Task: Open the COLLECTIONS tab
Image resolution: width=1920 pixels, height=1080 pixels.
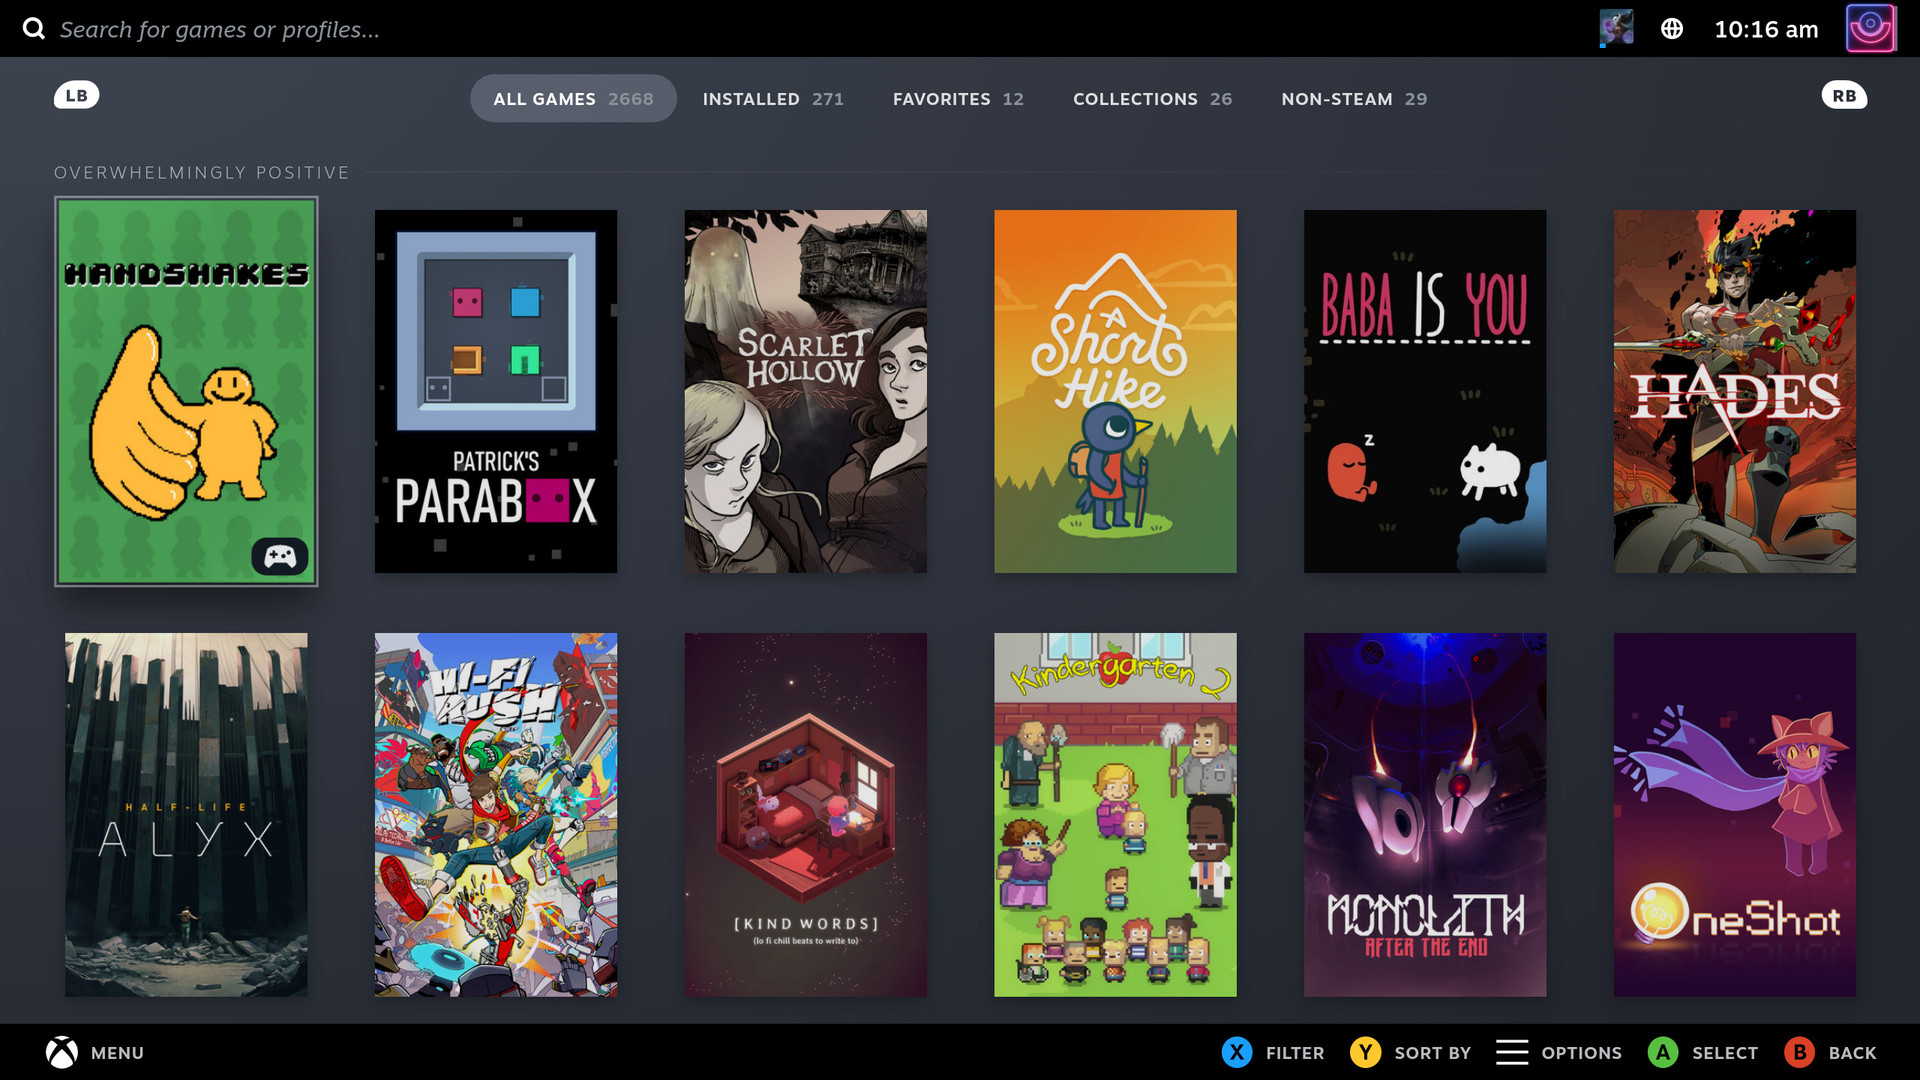Action: (x=1152, y=99)
